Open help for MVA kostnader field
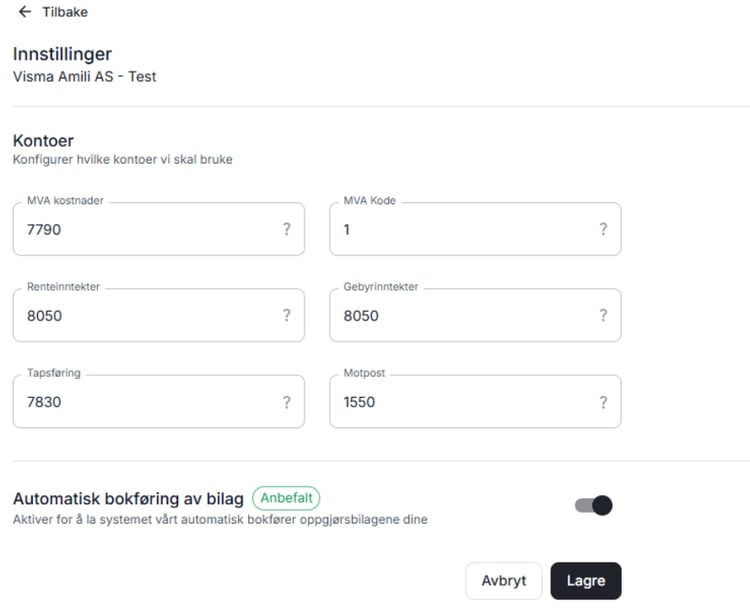The image size is (750, 613). (x=287, y=229)
